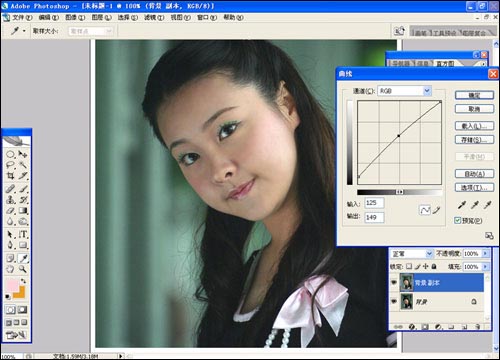
Task: Click the 确定 OK button in Curves
Action: 474,95
